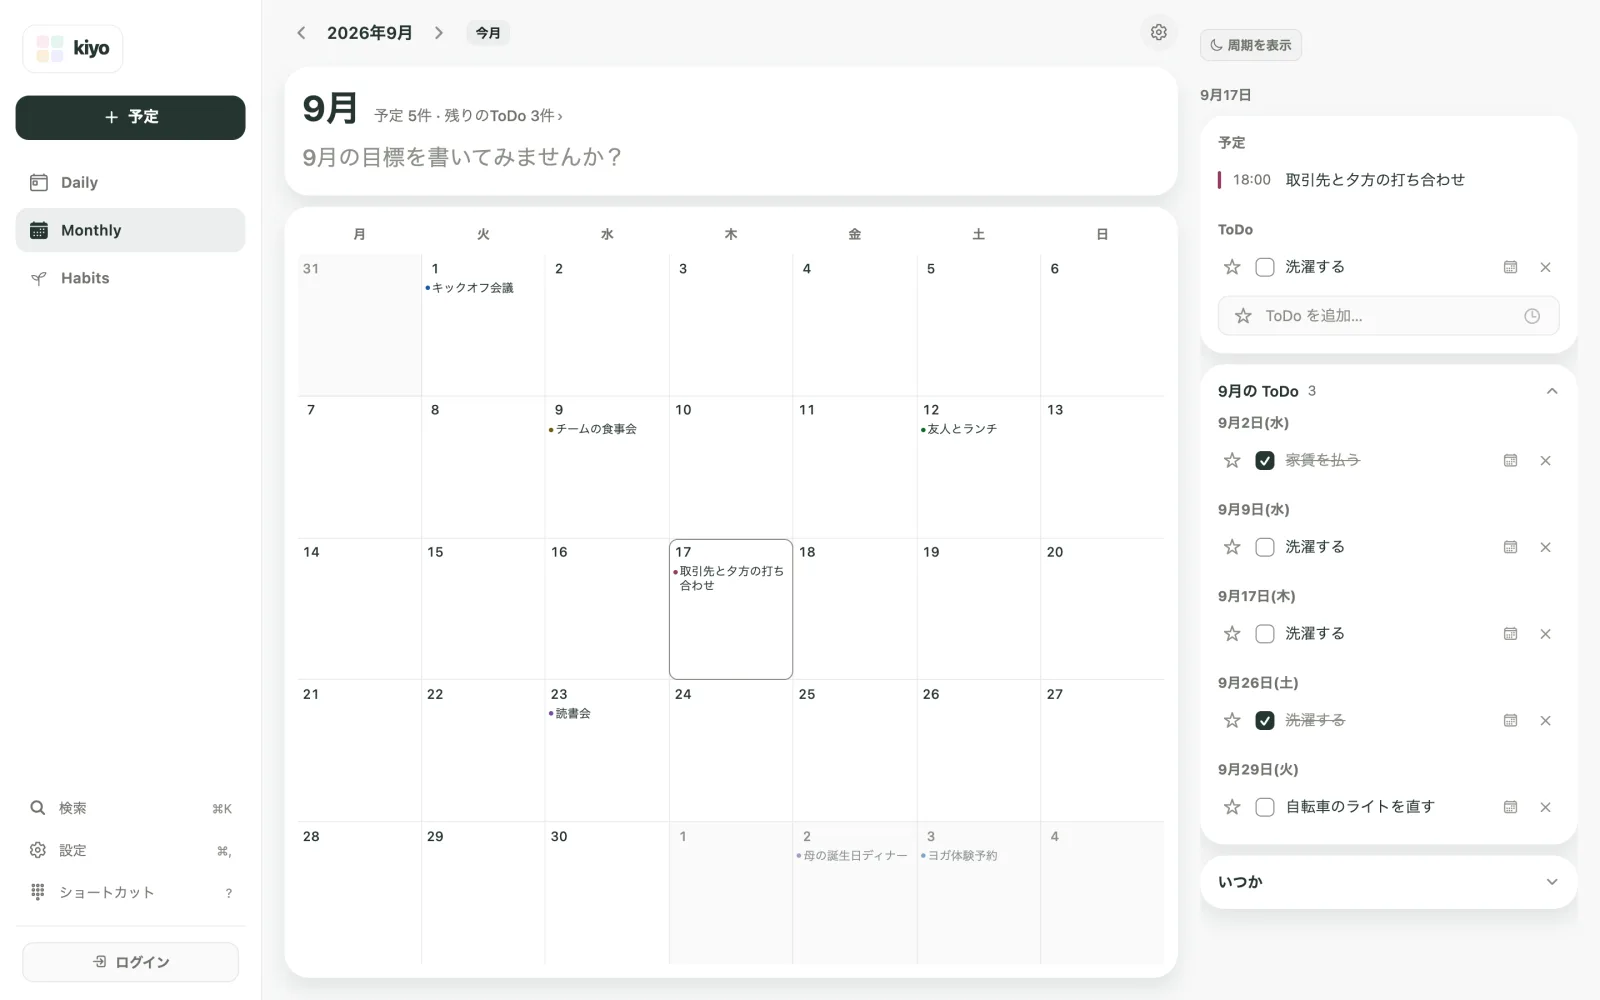This screenshot has width=1600, height=1000.
Task: Star the 9月26日 洗濯する todo
Action: 1232,720
